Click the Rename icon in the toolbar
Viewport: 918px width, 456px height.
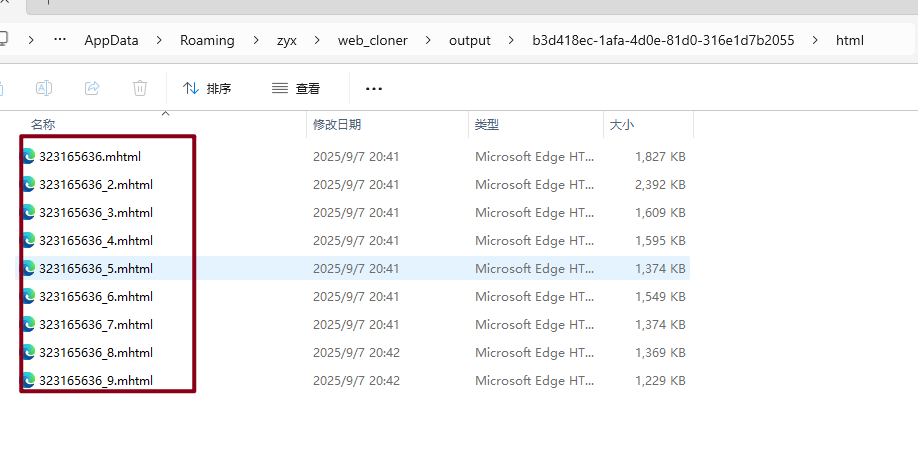point(44,88)
